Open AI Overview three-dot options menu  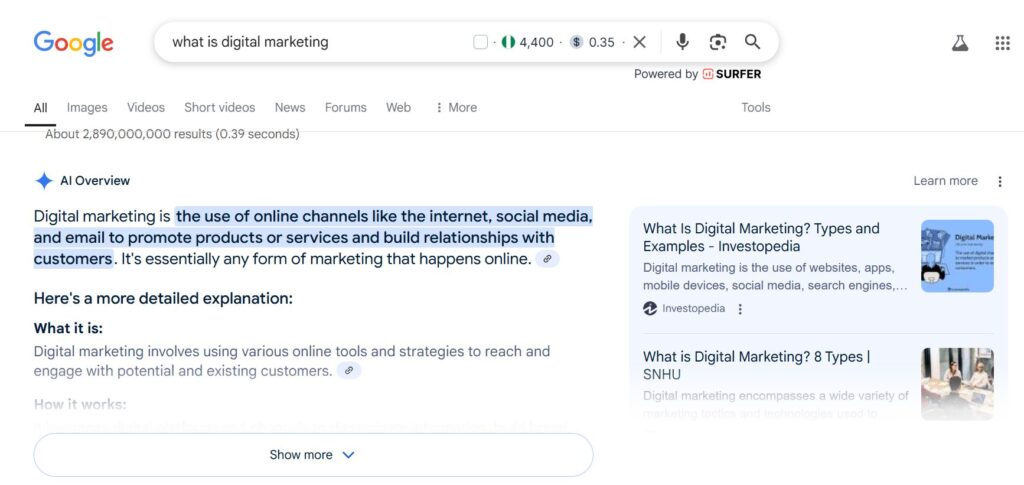[1000, 181]
